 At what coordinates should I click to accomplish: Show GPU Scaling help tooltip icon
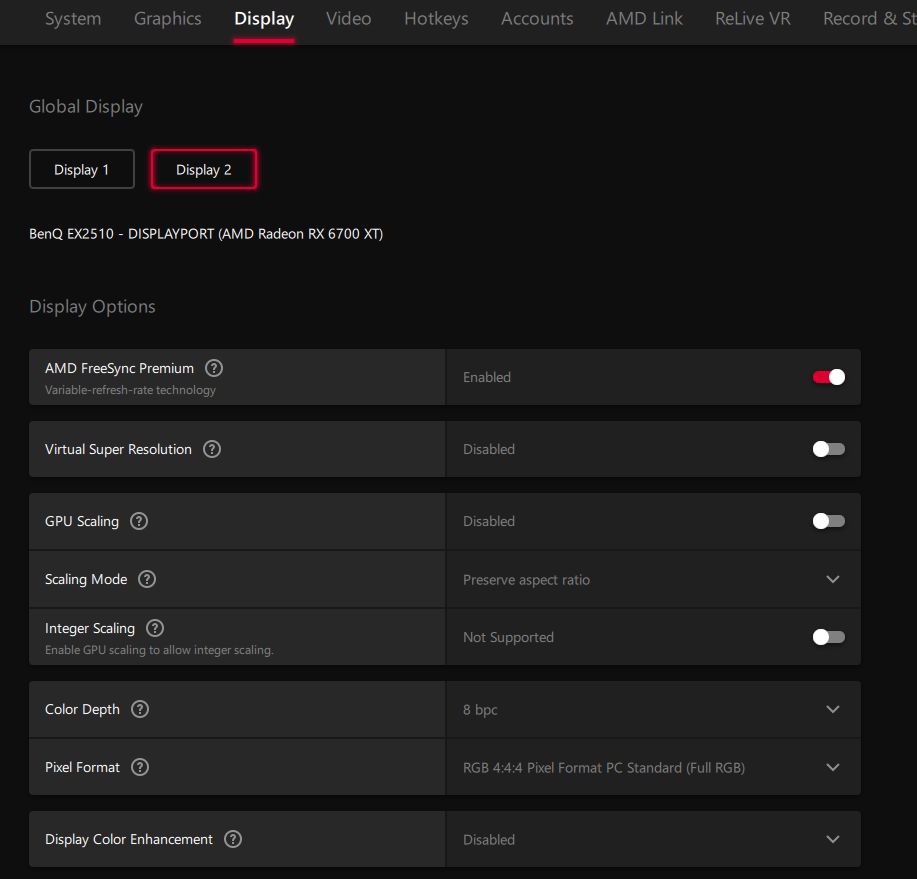(139, 521)
